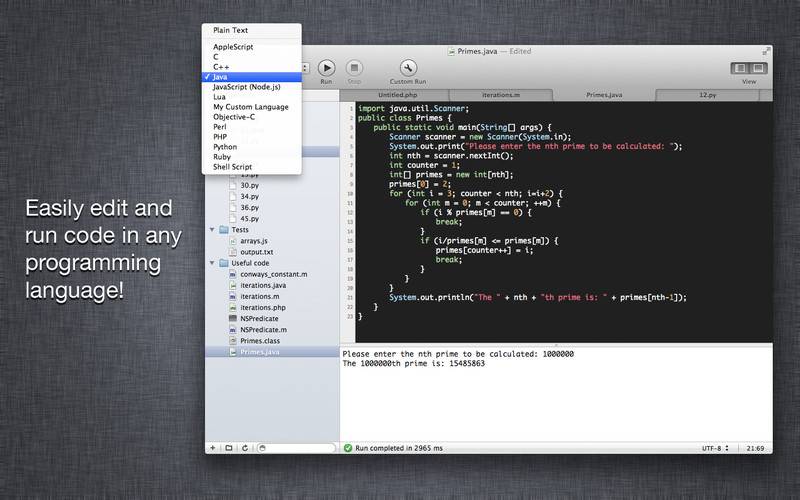Enter full screen using top-right arrows icon
This screenshot has height=500, width=800.
(766, 49)
